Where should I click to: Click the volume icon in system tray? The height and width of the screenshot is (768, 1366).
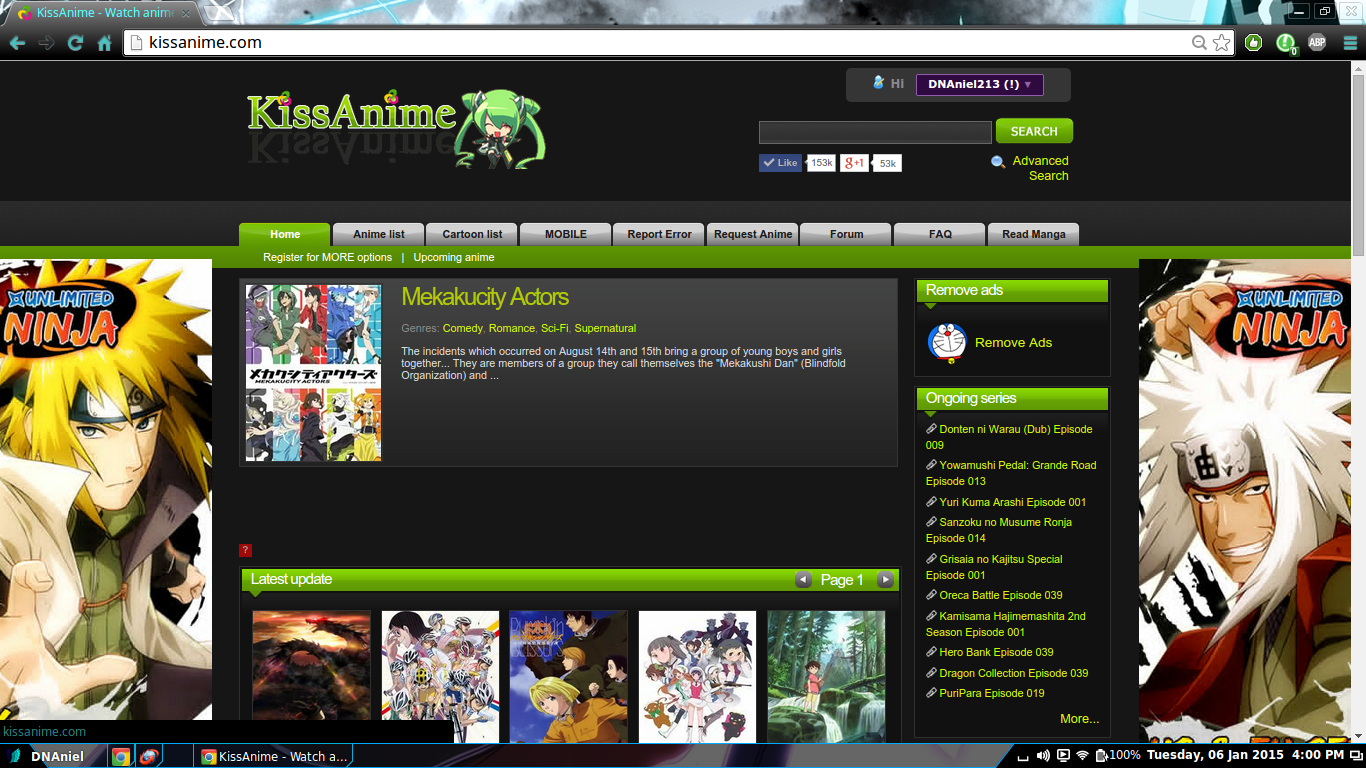pyautogui.click(x=1043, y=756)
